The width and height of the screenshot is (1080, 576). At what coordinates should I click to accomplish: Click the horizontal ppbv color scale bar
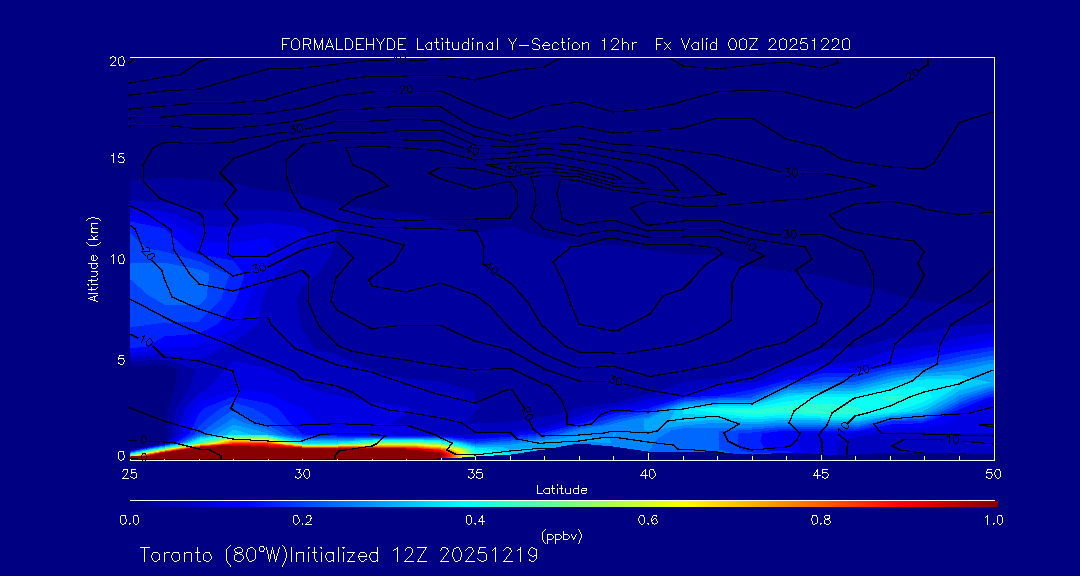563,504
